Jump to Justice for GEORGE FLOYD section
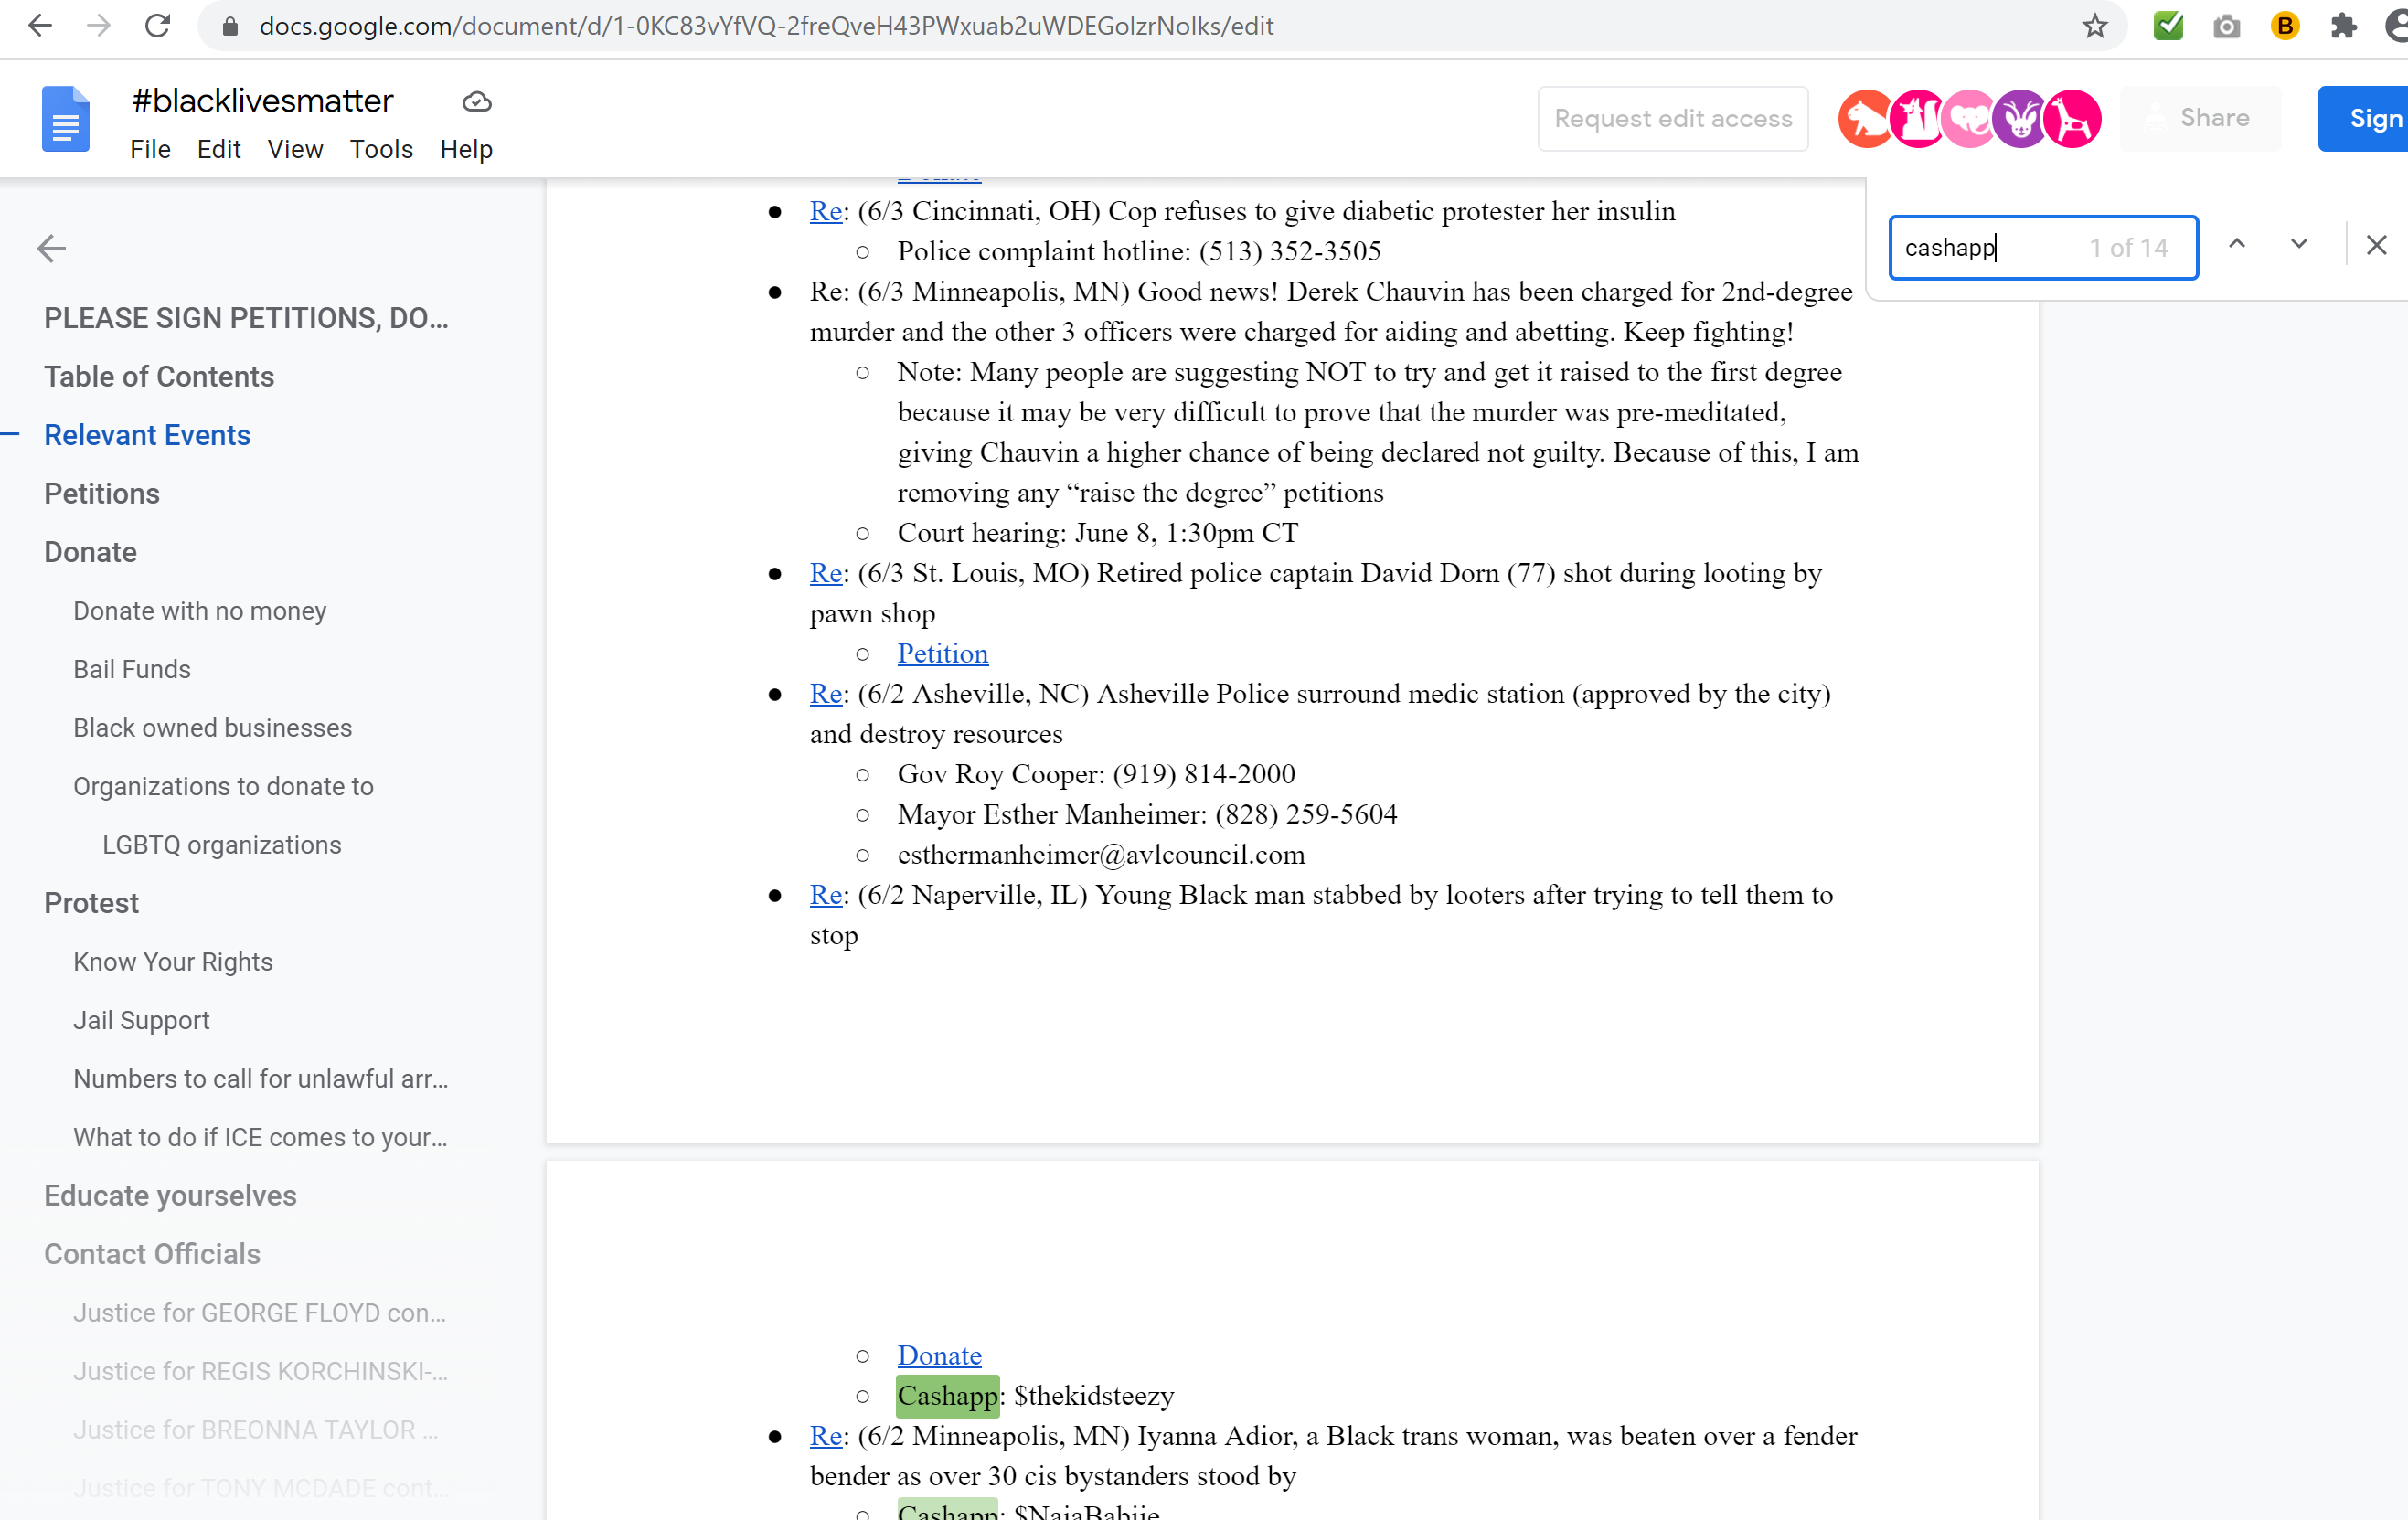The image size is (2408, 1520). coord(260,1312)
